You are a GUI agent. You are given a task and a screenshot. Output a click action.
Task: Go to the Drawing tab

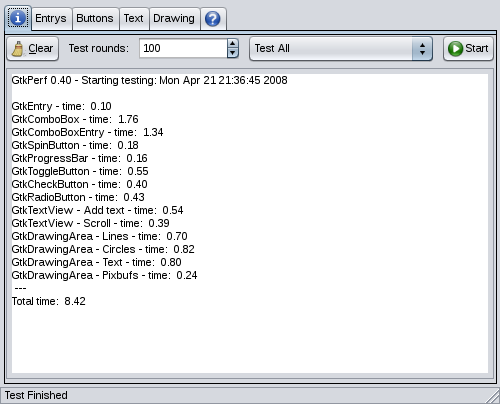click(174, 19)
